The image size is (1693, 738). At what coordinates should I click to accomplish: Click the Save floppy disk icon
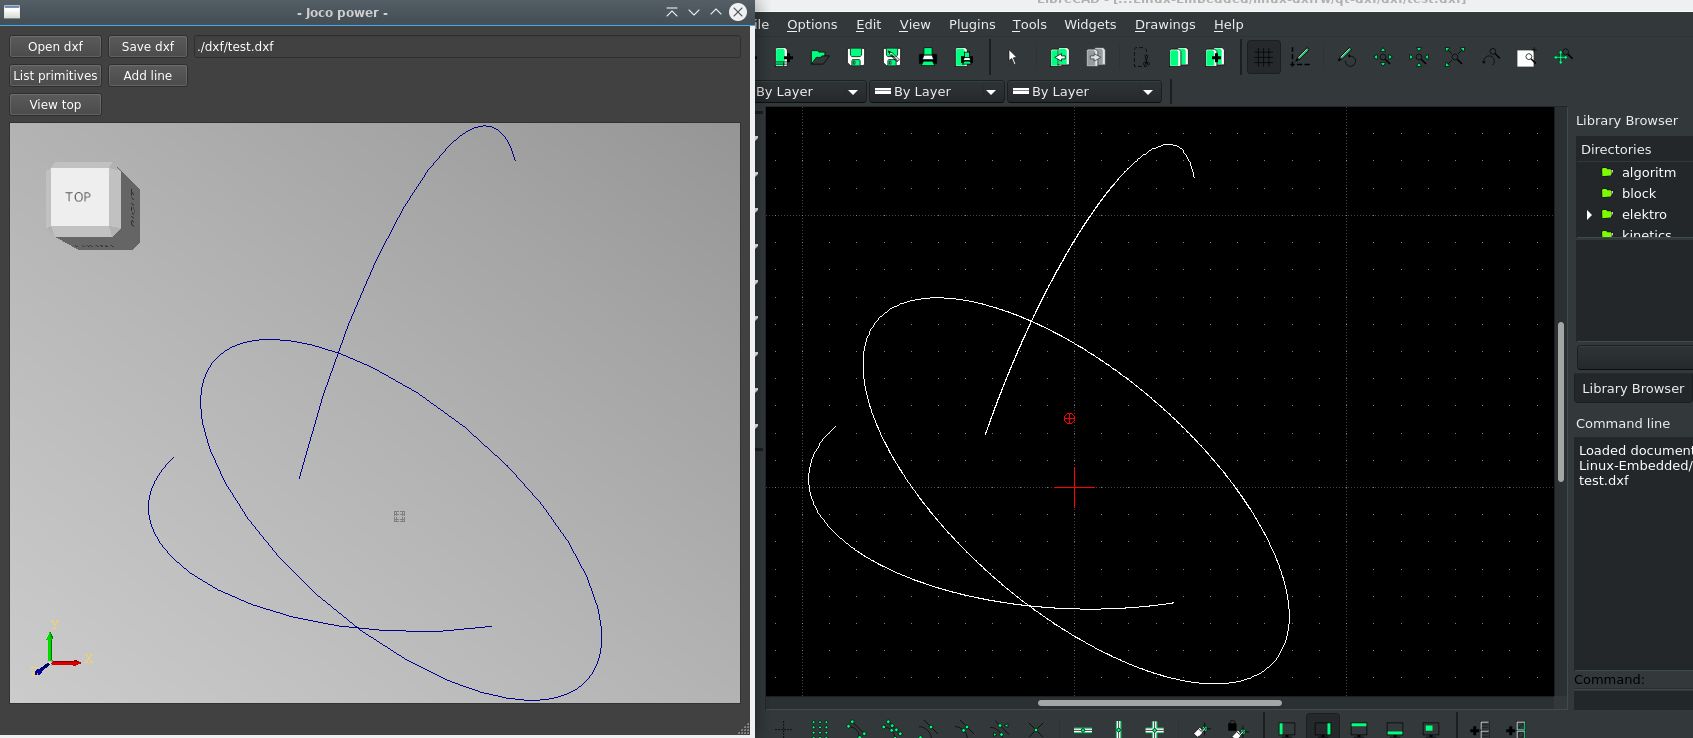(x=855, y=57)
